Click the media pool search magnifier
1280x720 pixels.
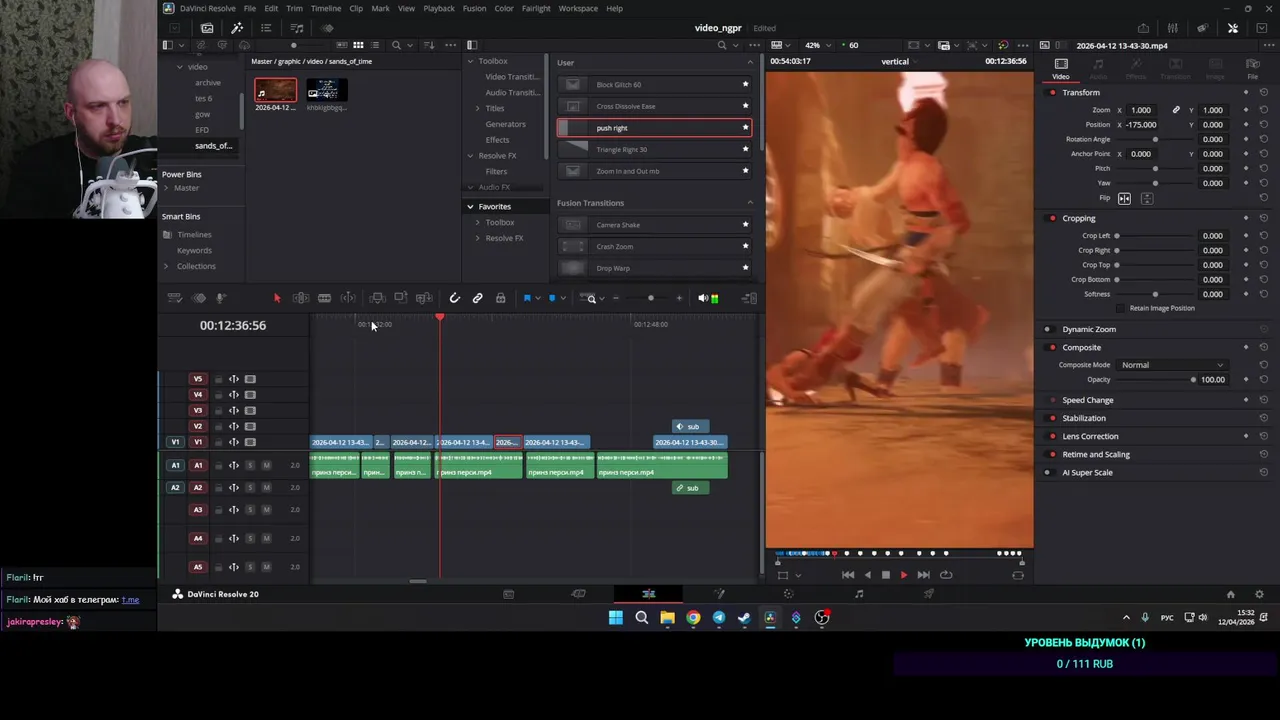396,45
